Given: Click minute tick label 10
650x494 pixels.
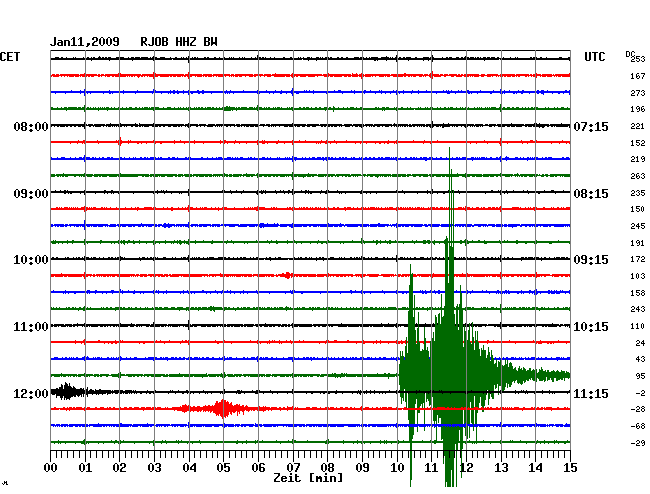Looking at the screenshot, I should click(397, 467).
